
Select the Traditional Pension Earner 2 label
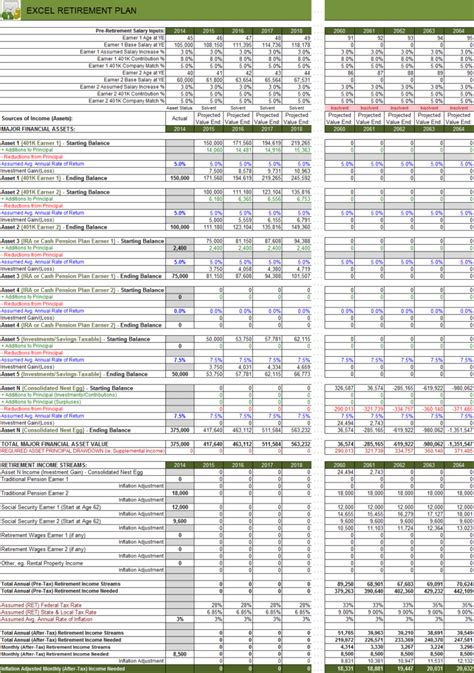point(34,493)
